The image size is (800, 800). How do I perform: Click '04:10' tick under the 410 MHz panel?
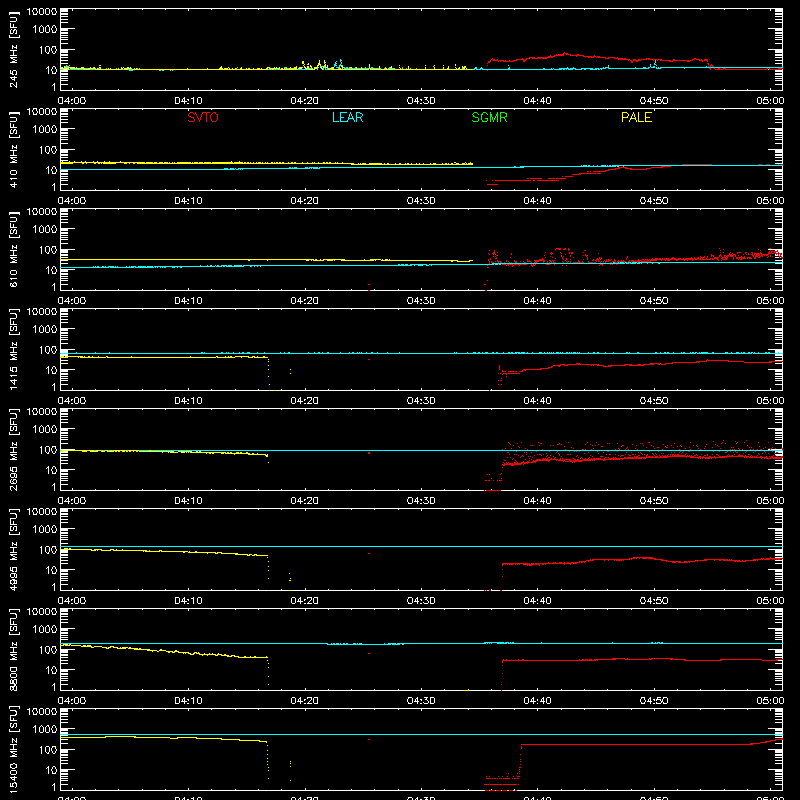point(188,201)
